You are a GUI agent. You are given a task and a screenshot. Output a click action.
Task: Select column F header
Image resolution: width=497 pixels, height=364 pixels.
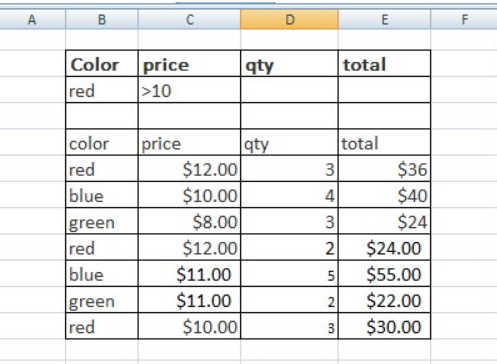point(464,19)
